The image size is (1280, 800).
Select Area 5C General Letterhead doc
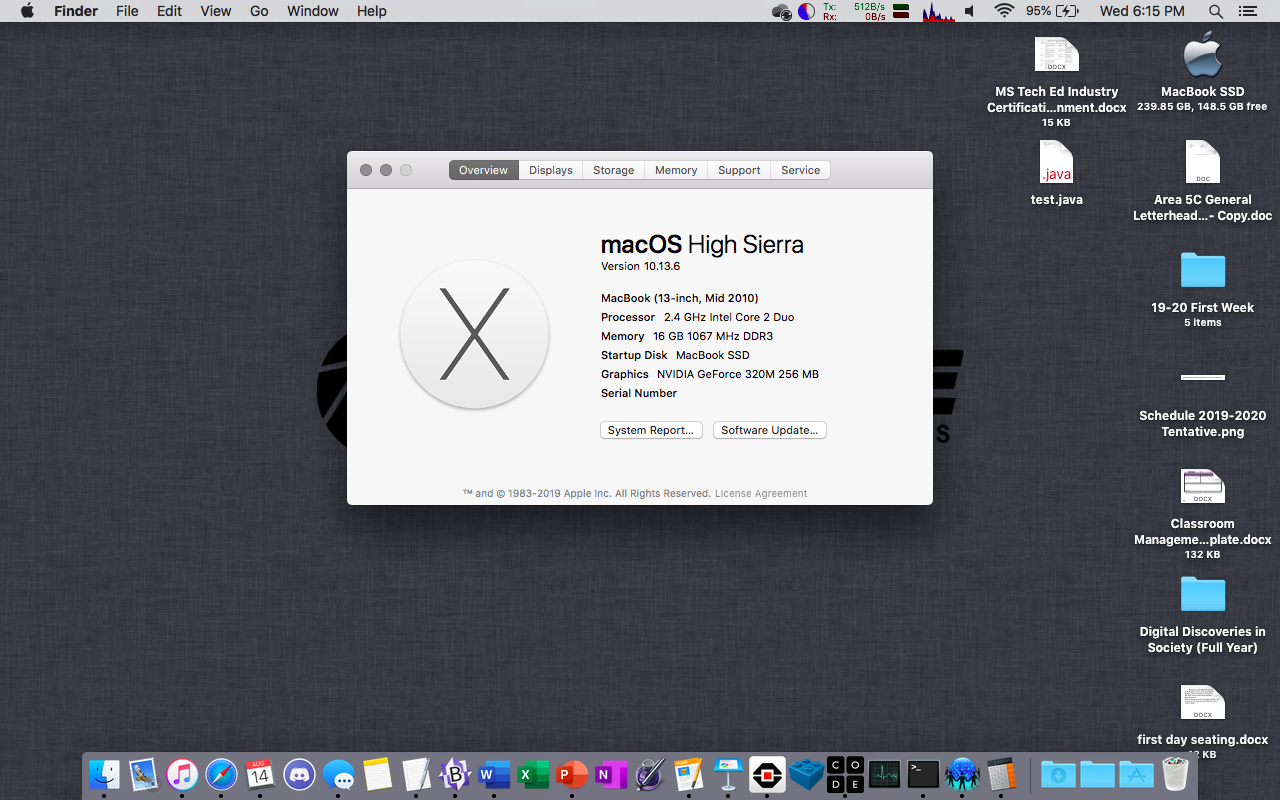tap(1203, 181)
